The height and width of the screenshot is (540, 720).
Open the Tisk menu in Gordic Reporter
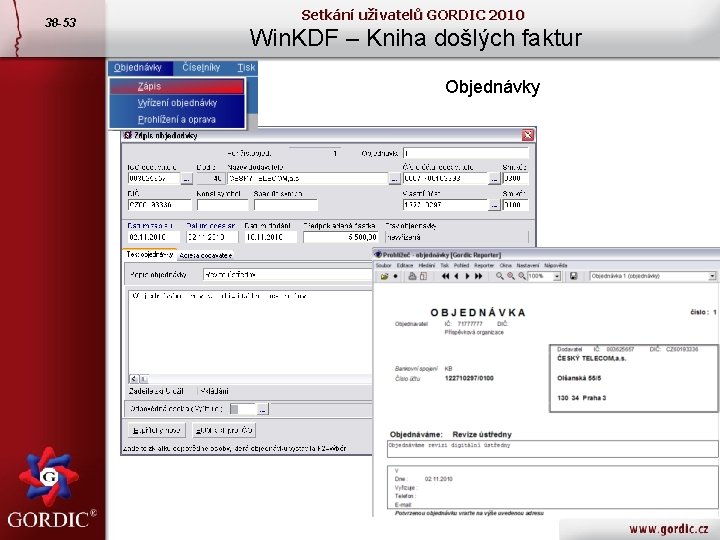[444, 265]
